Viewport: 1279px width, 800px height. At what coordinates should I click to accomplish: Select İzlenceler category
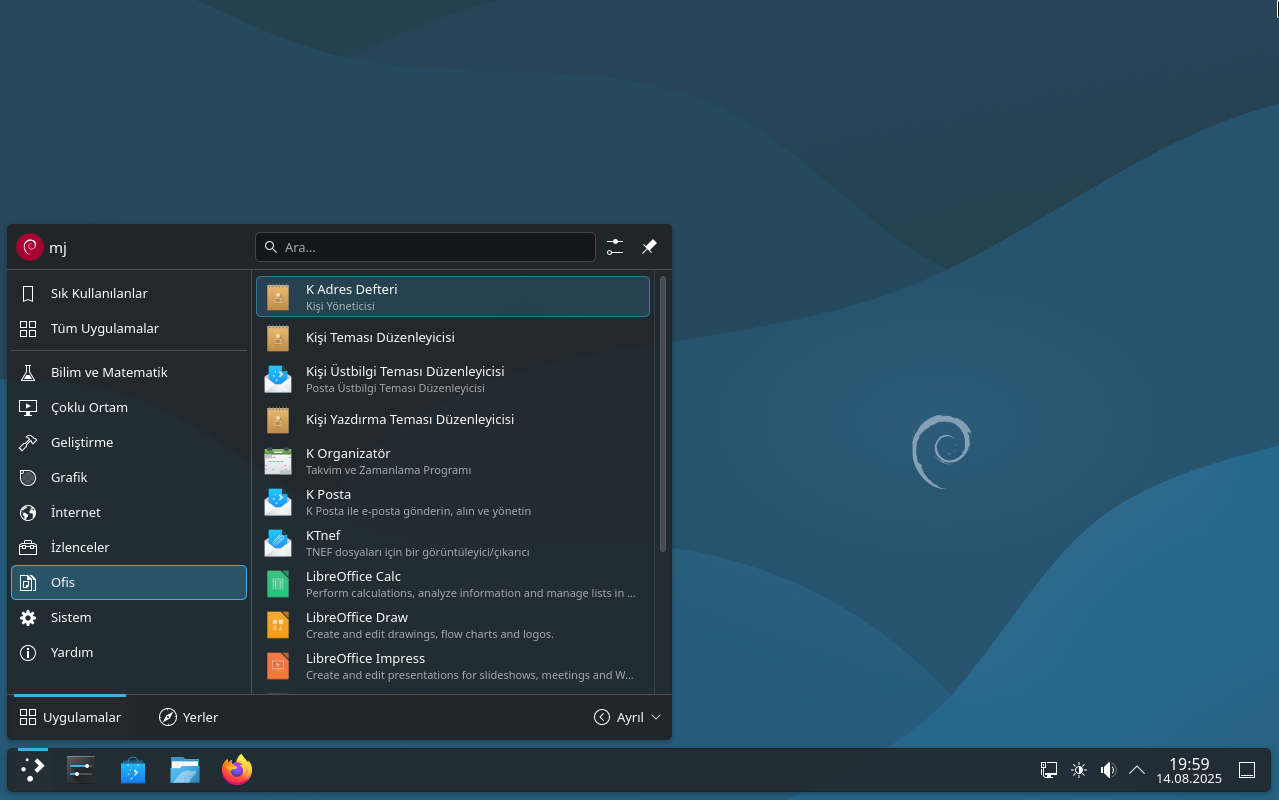tap(129, 548)
